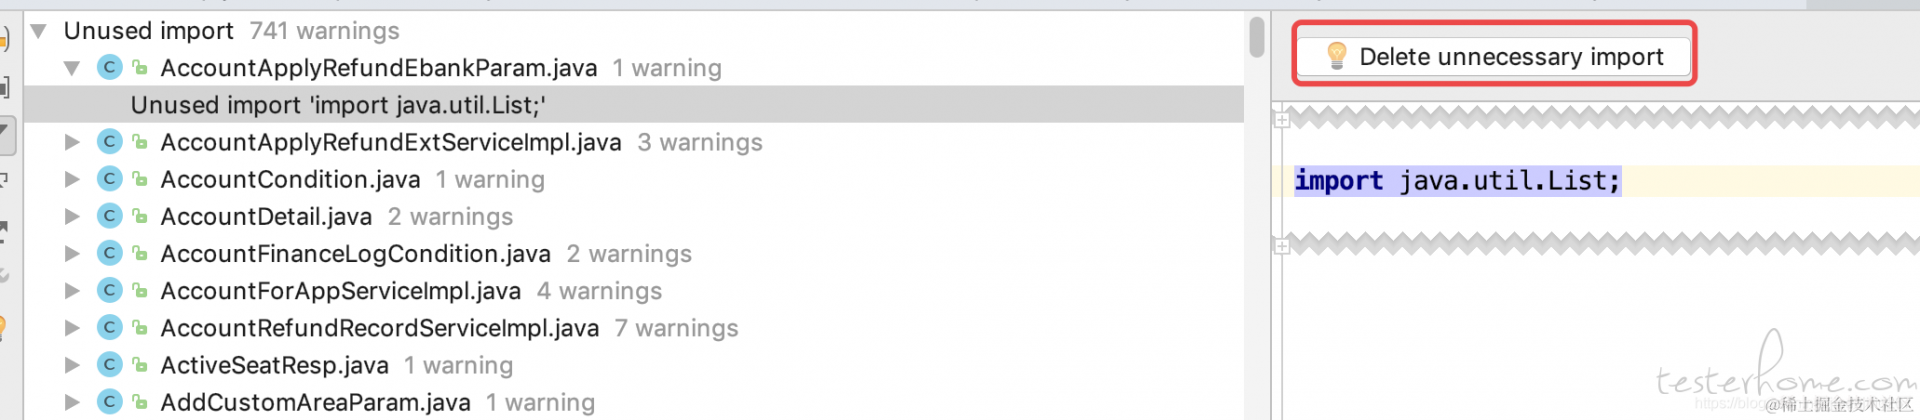Click the class icon of AccountDetail.java
The image size is (1920, 420).
tap(110, 216)
